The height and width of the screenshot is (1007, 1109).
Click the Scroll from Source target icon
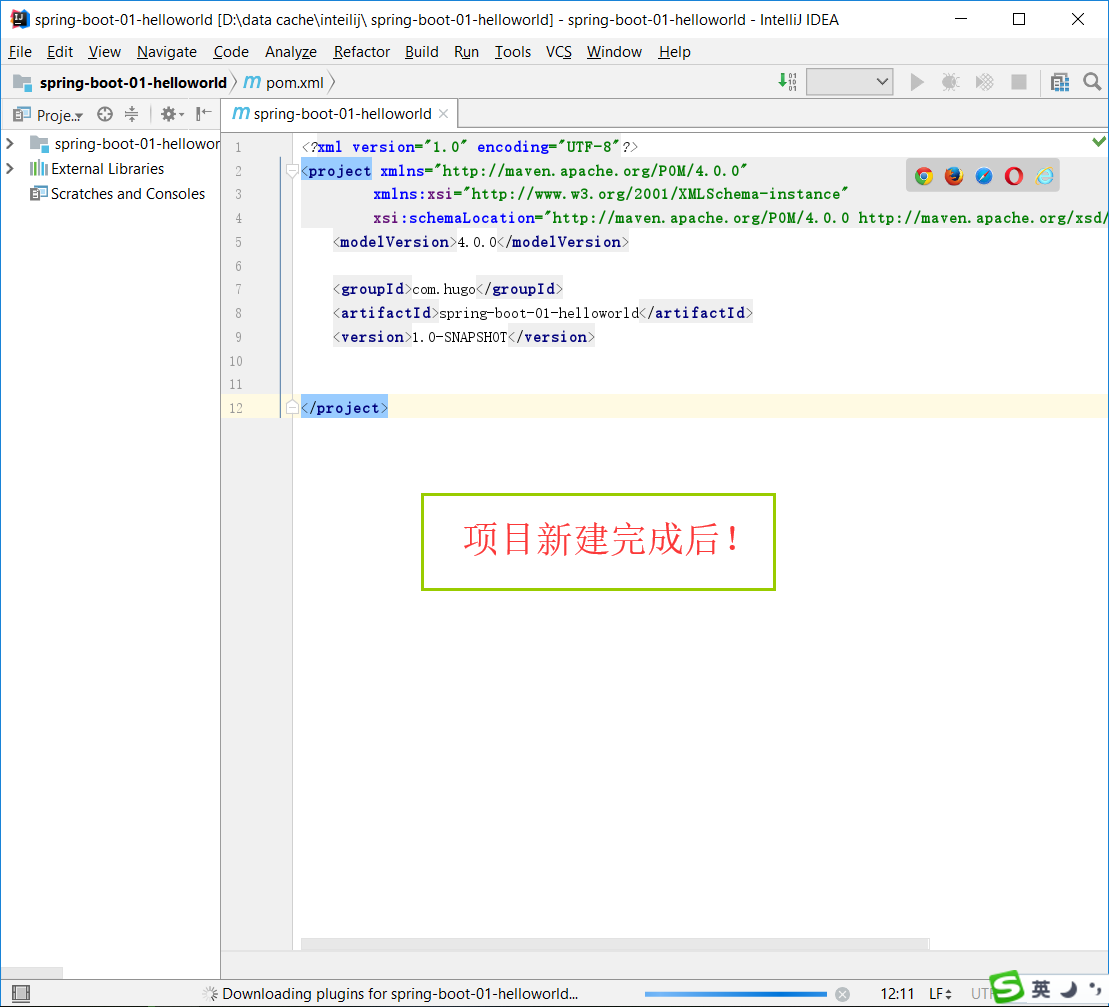pyautogui.click(x=105, y=114)
